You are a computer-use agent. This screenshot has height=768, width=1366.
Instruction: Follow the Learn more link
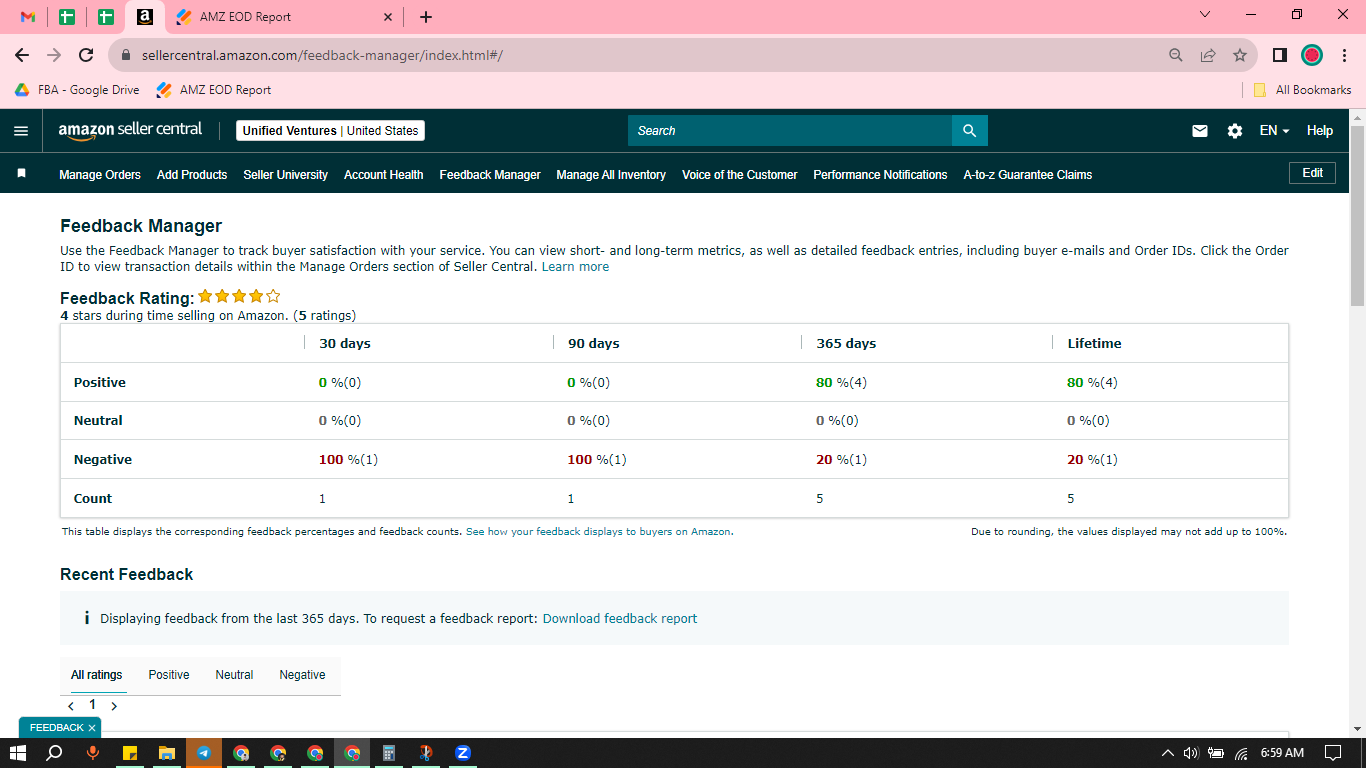coord(575,267)
